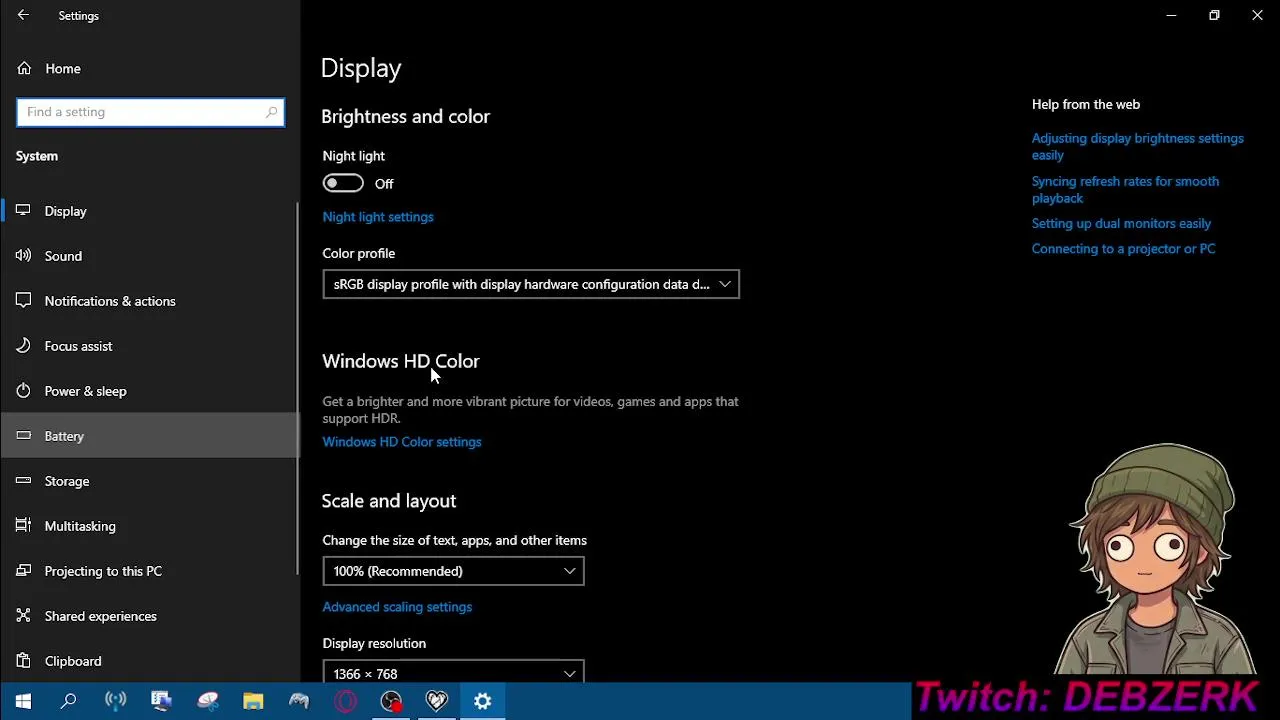
Task: Expand the 1366 × 768 resolution dropdown
Action: coord(453,672)
